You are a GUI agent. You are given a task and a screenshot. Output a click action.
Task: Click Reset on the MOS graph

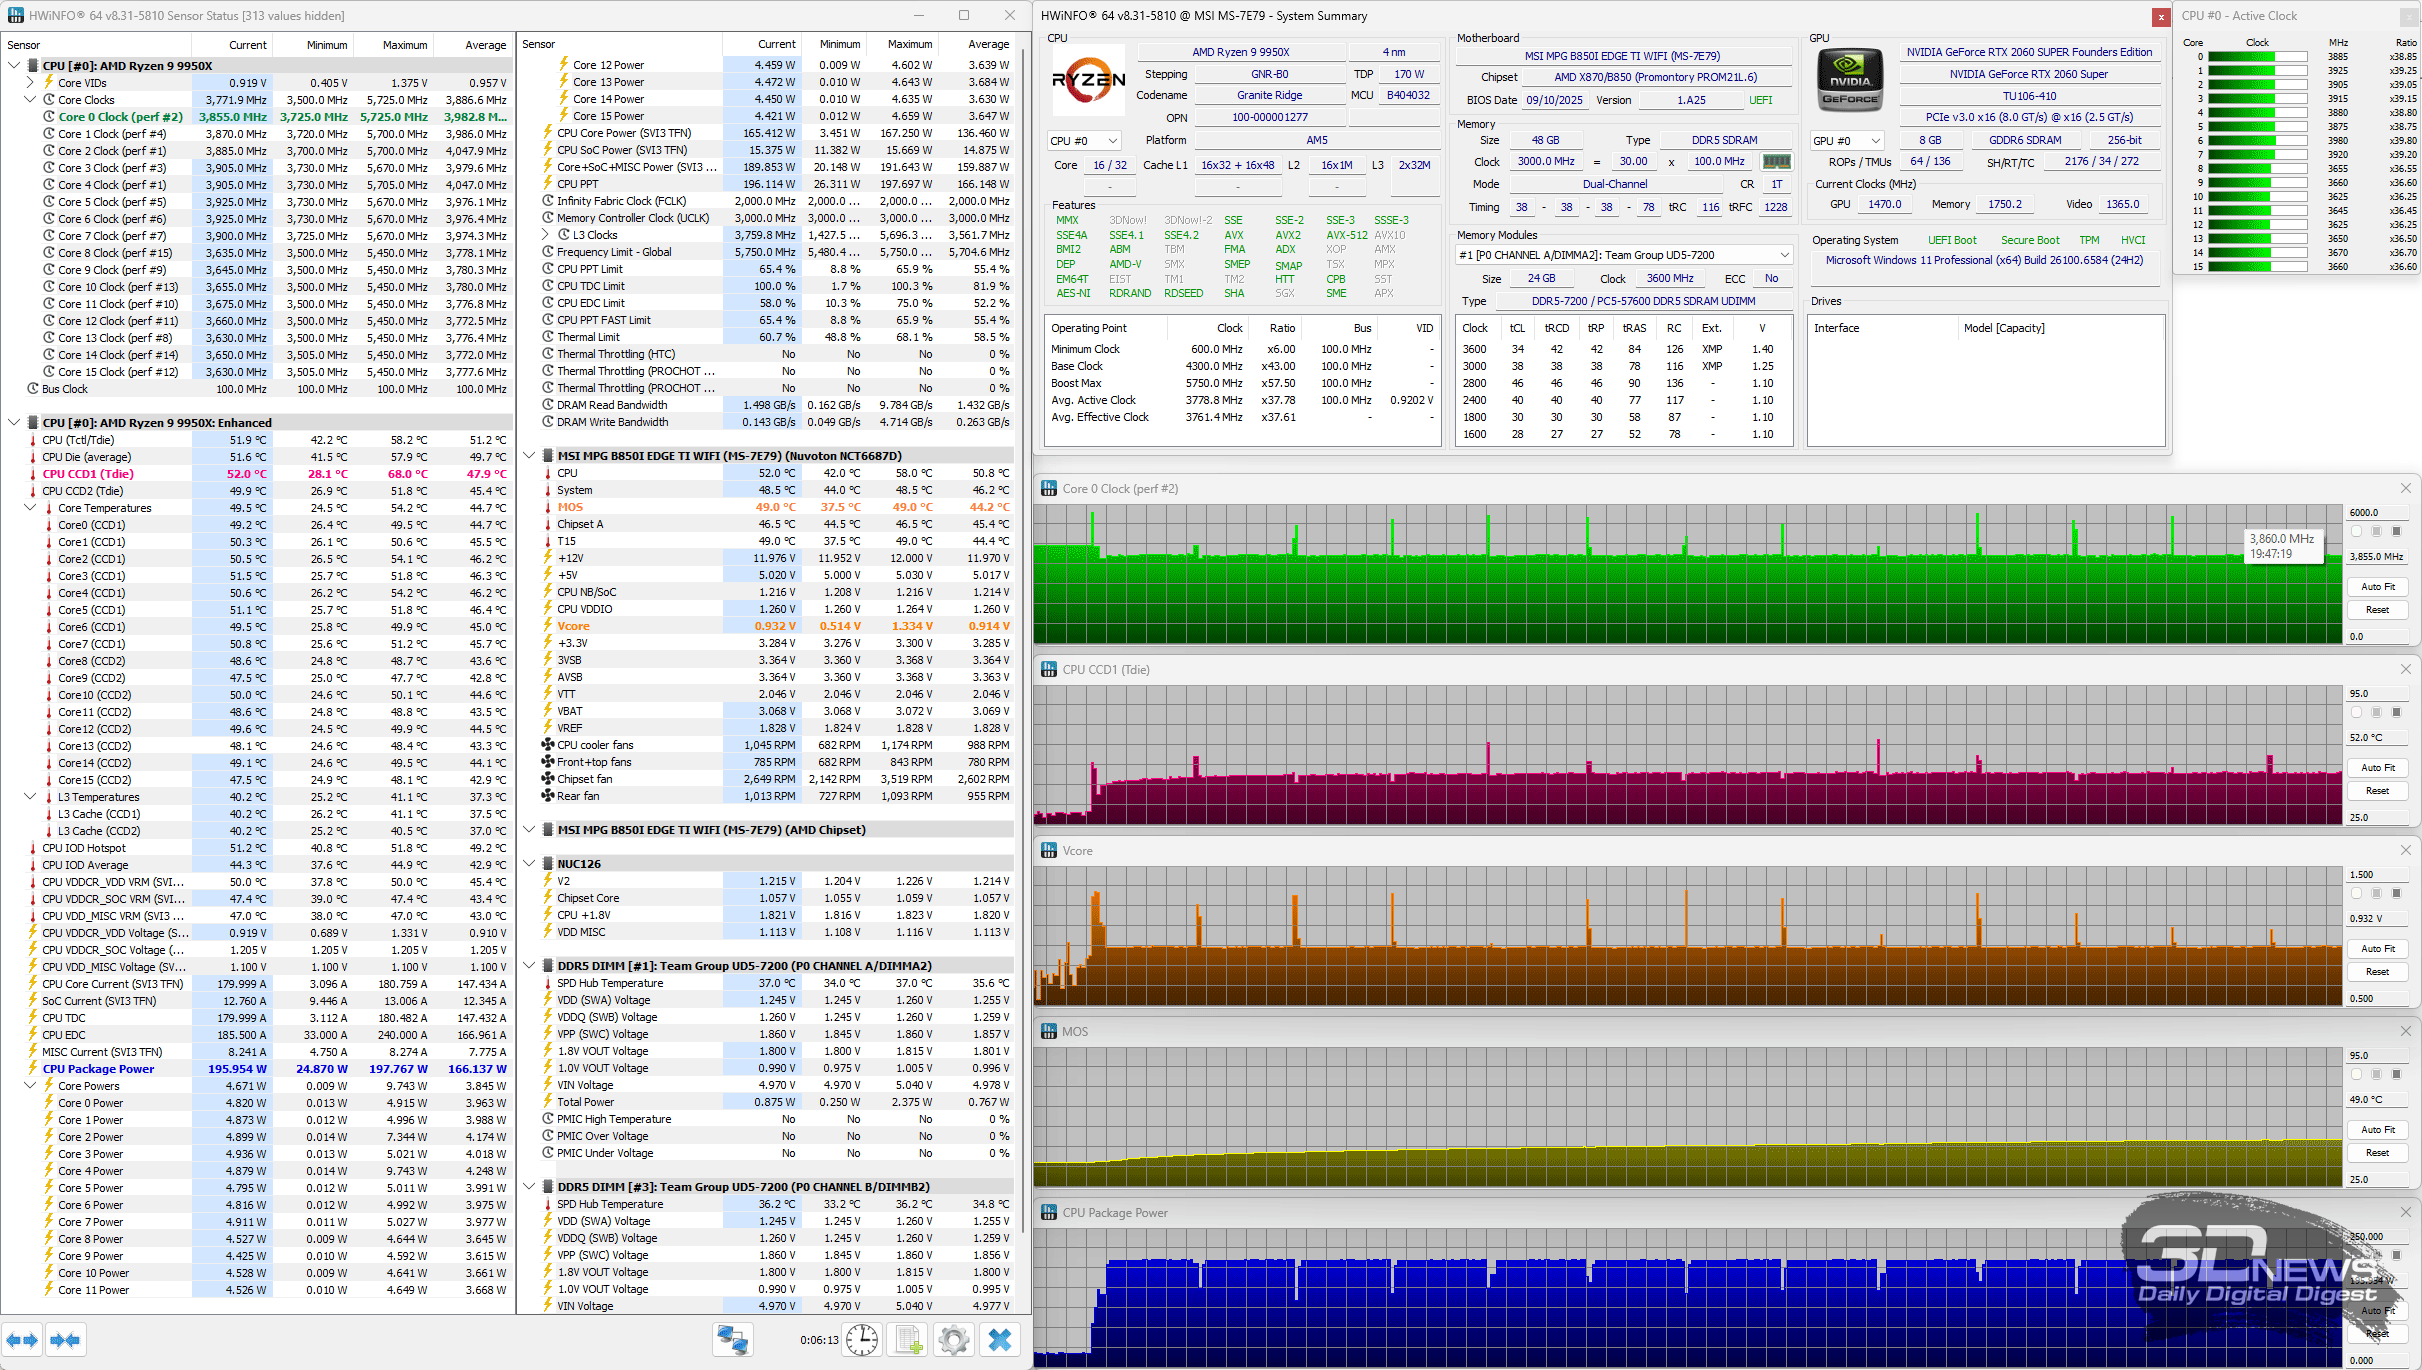click(2377, 1153)
